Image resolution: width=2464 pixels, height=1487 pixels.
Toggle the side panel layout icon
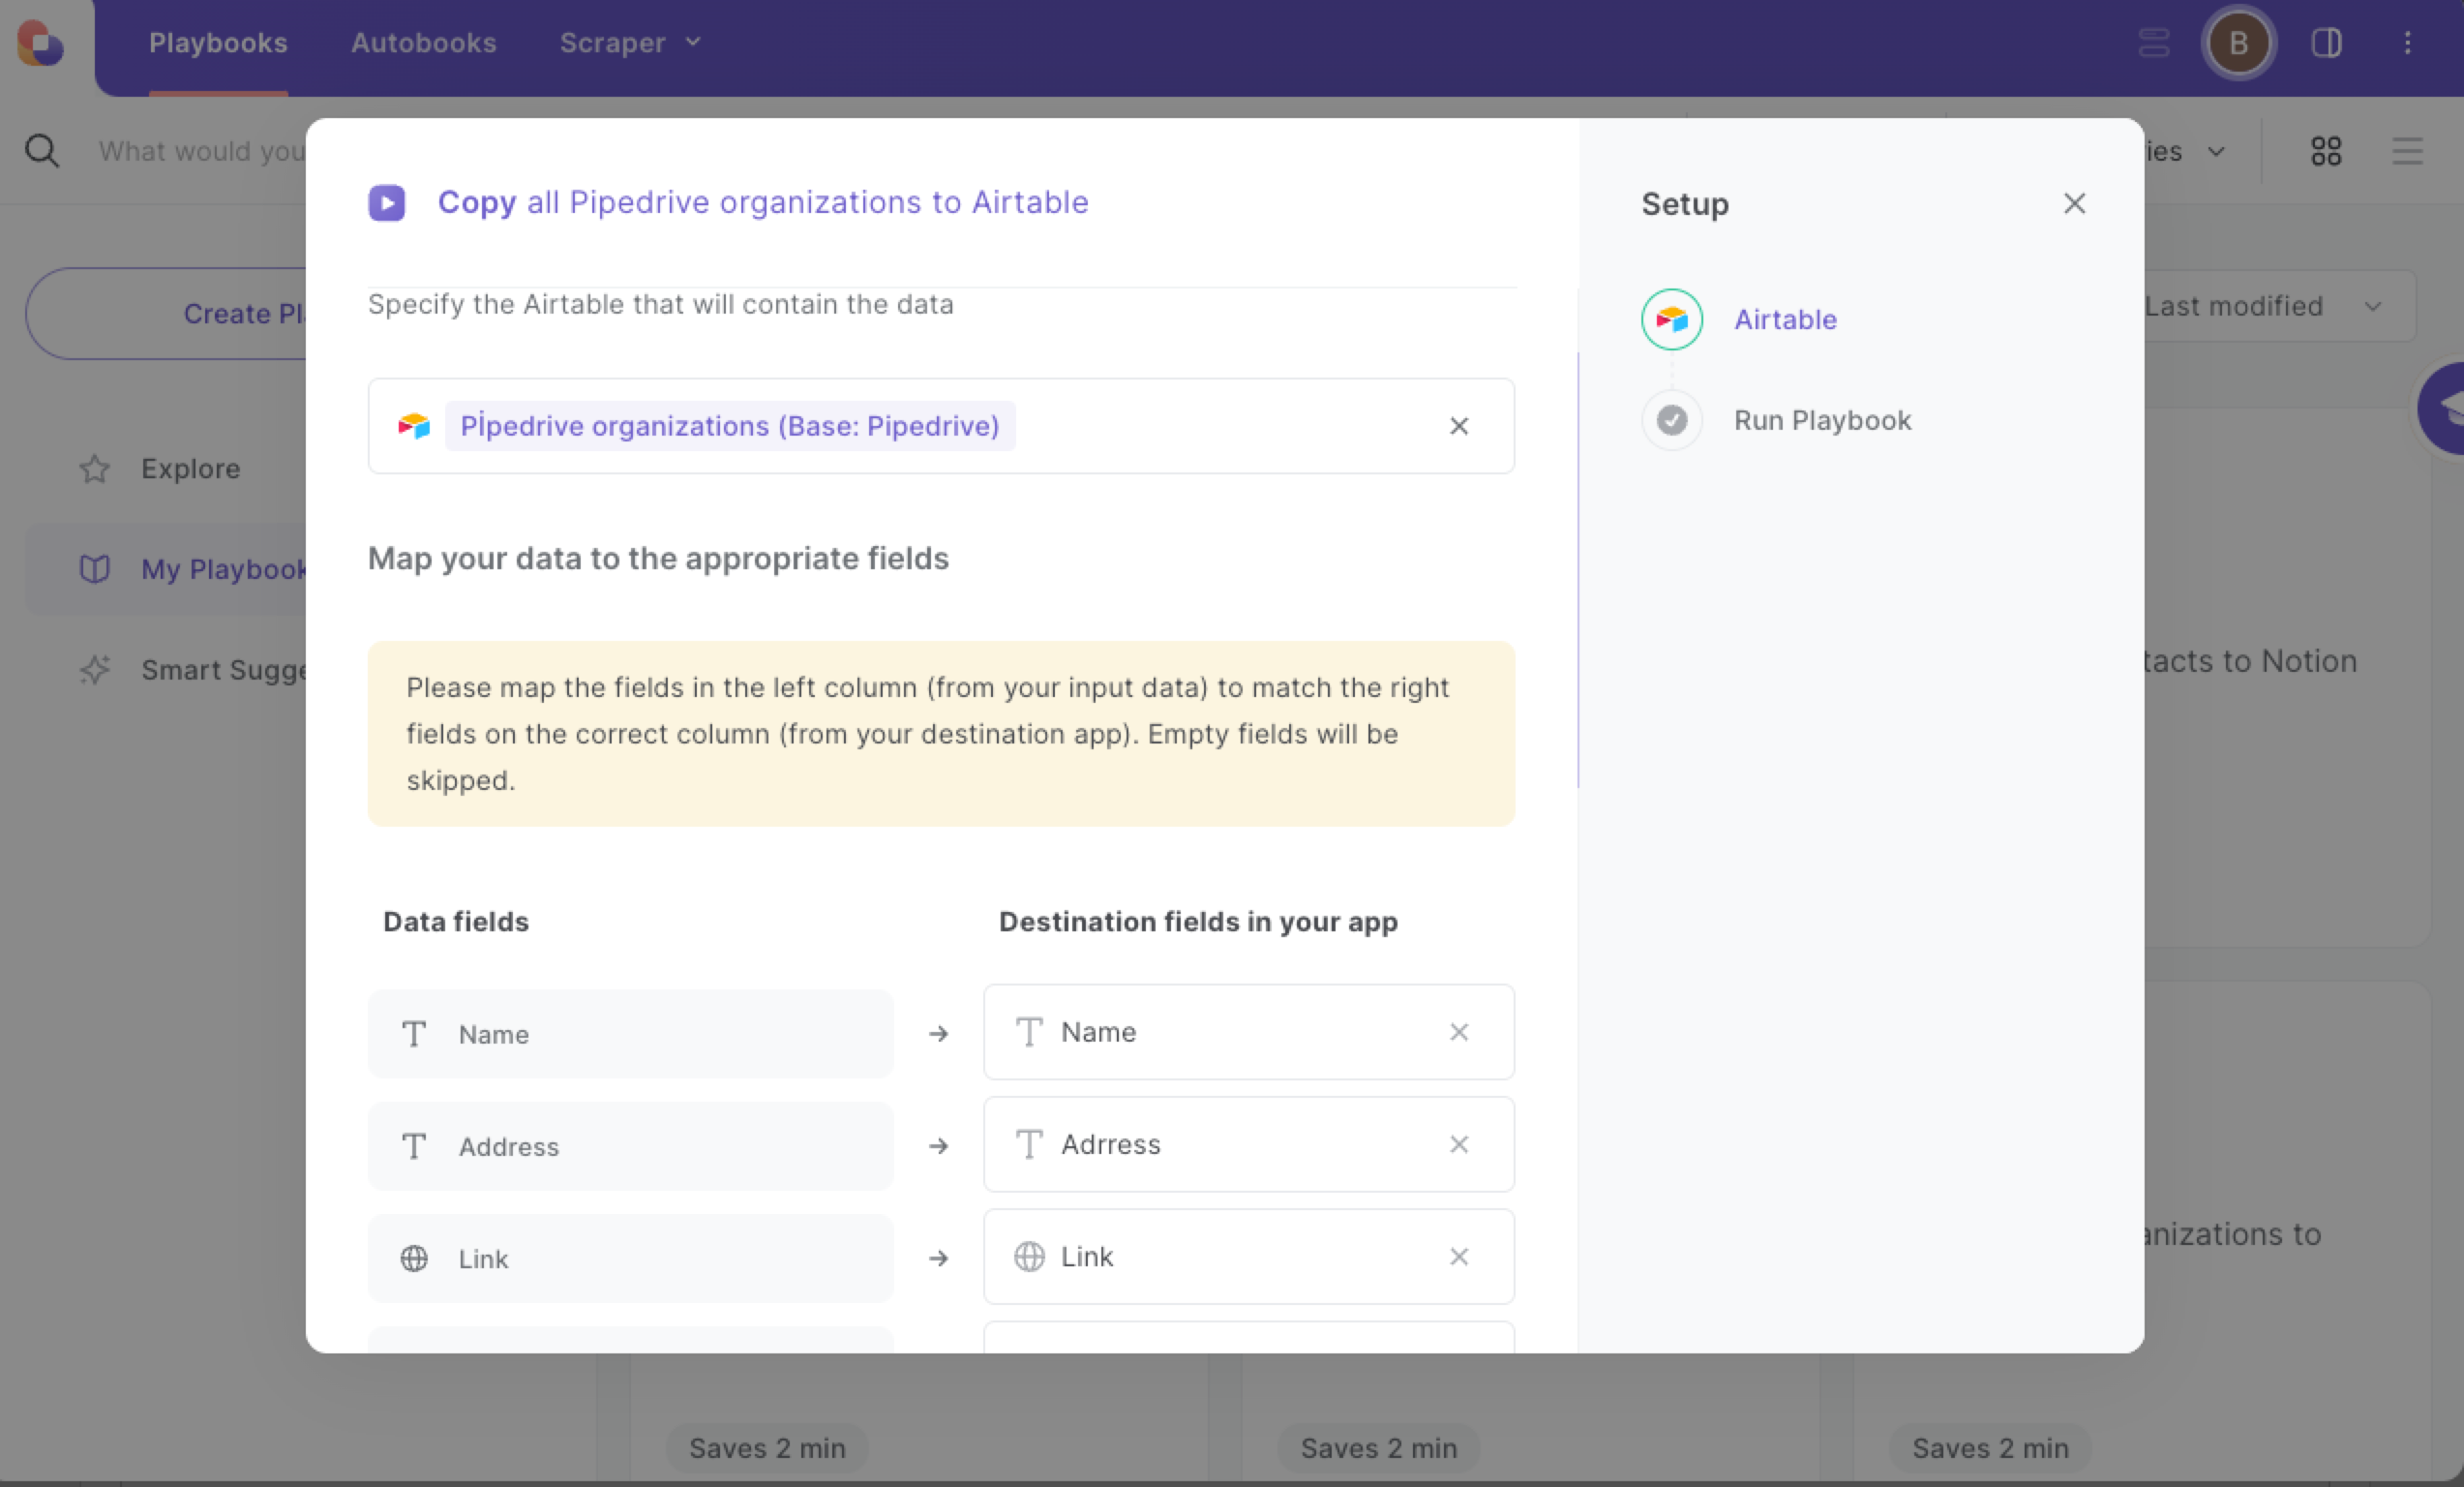2327,43
